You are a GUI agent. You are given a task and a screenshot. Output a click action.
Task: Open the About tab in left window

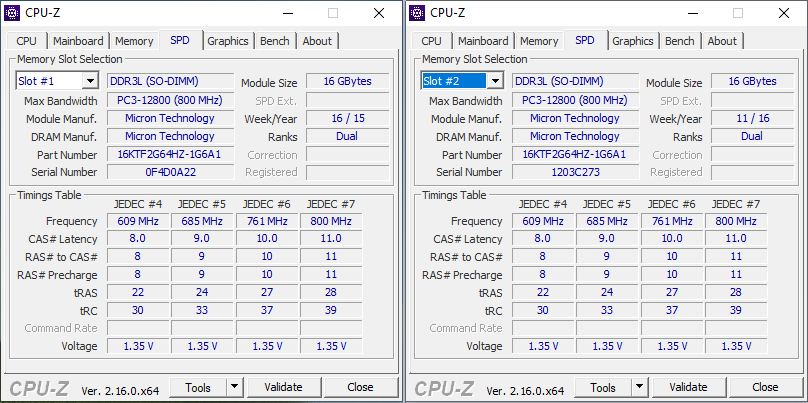tap(317, 41)
